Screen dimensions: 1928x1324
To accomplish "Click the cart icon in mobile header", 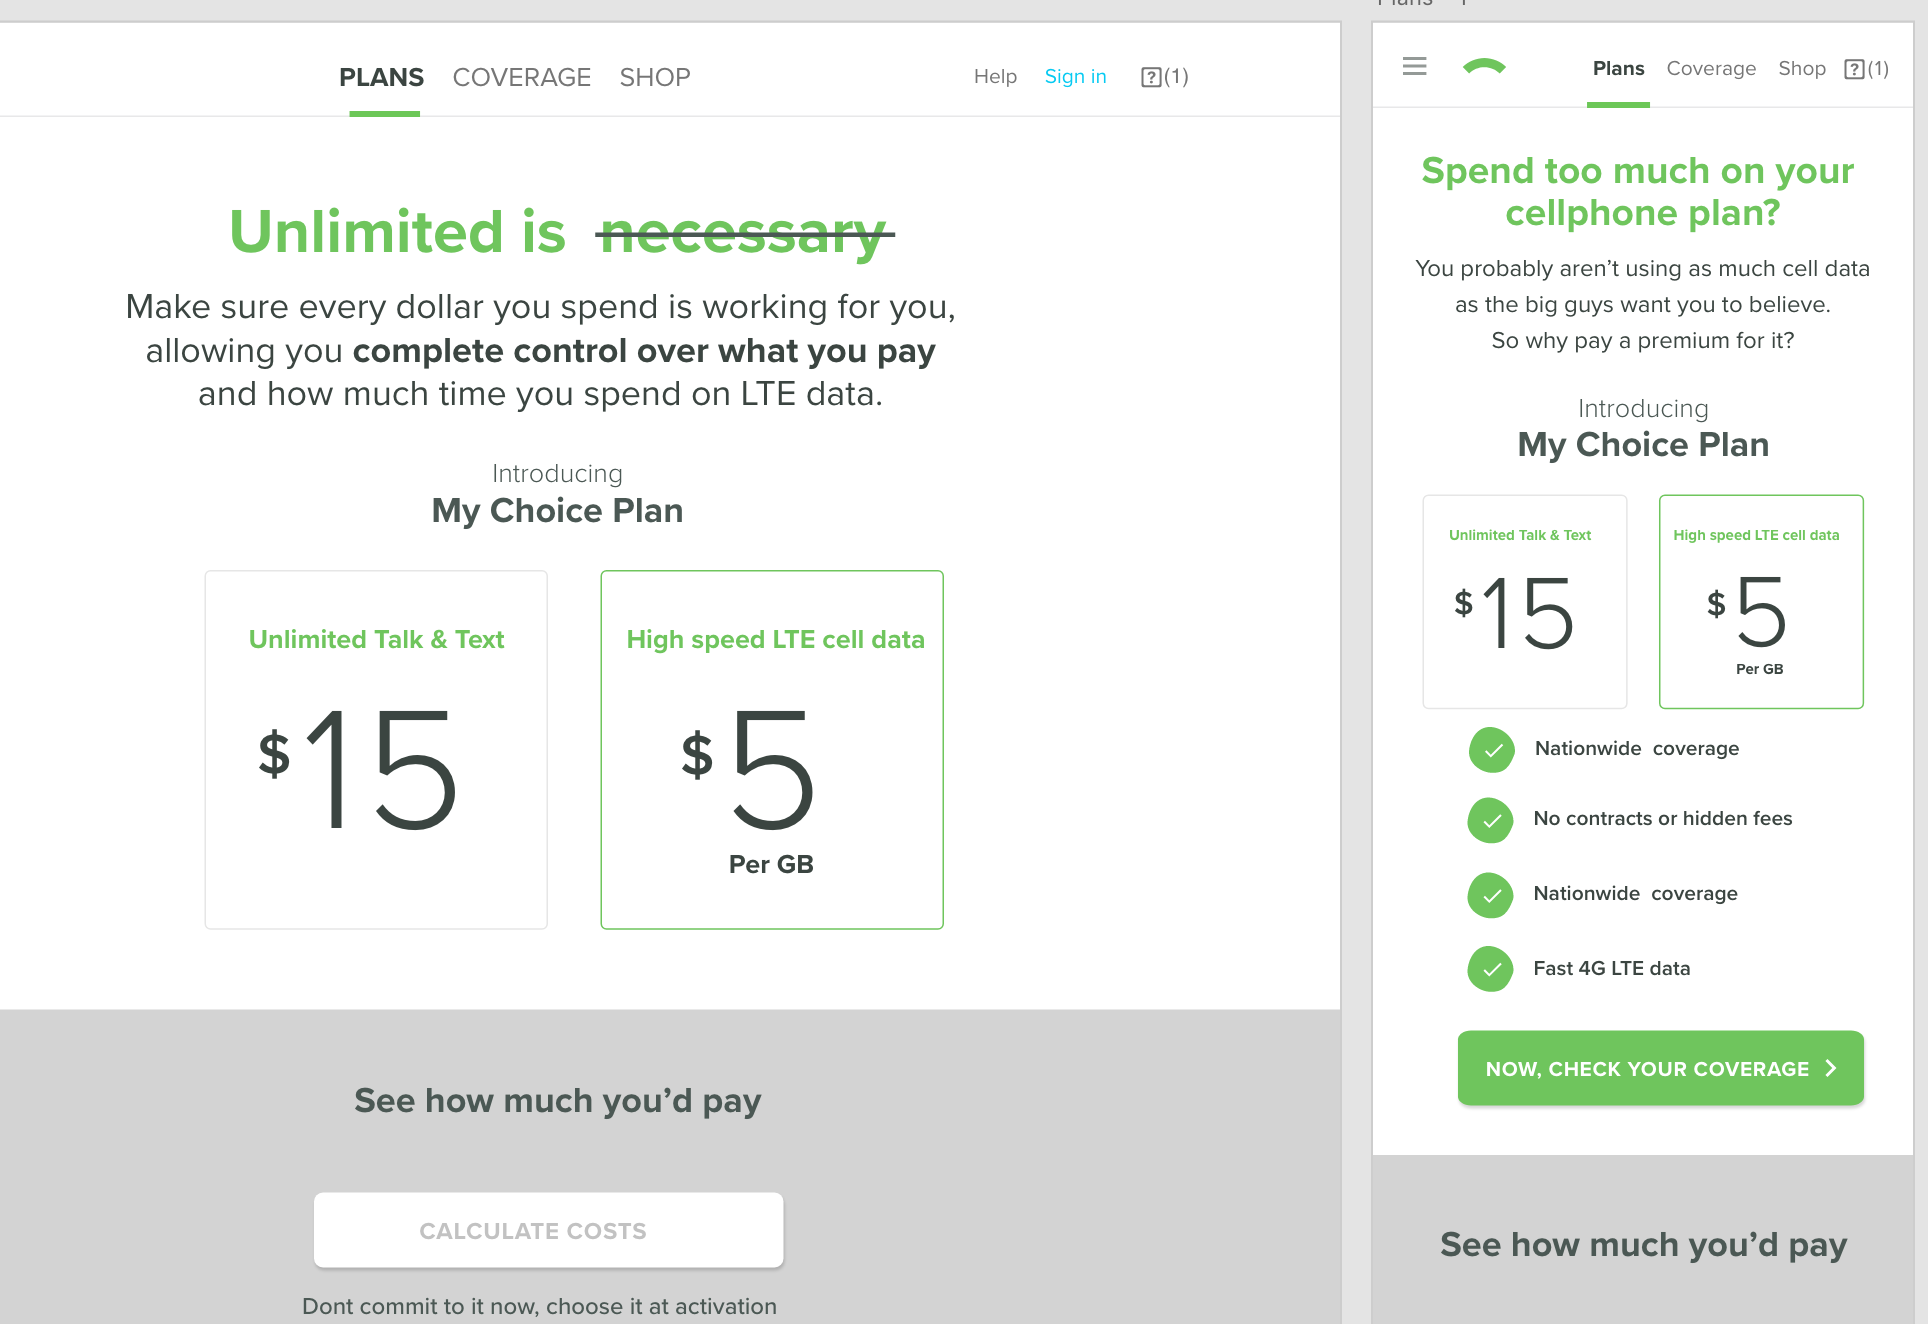I will coord(1854,69).
